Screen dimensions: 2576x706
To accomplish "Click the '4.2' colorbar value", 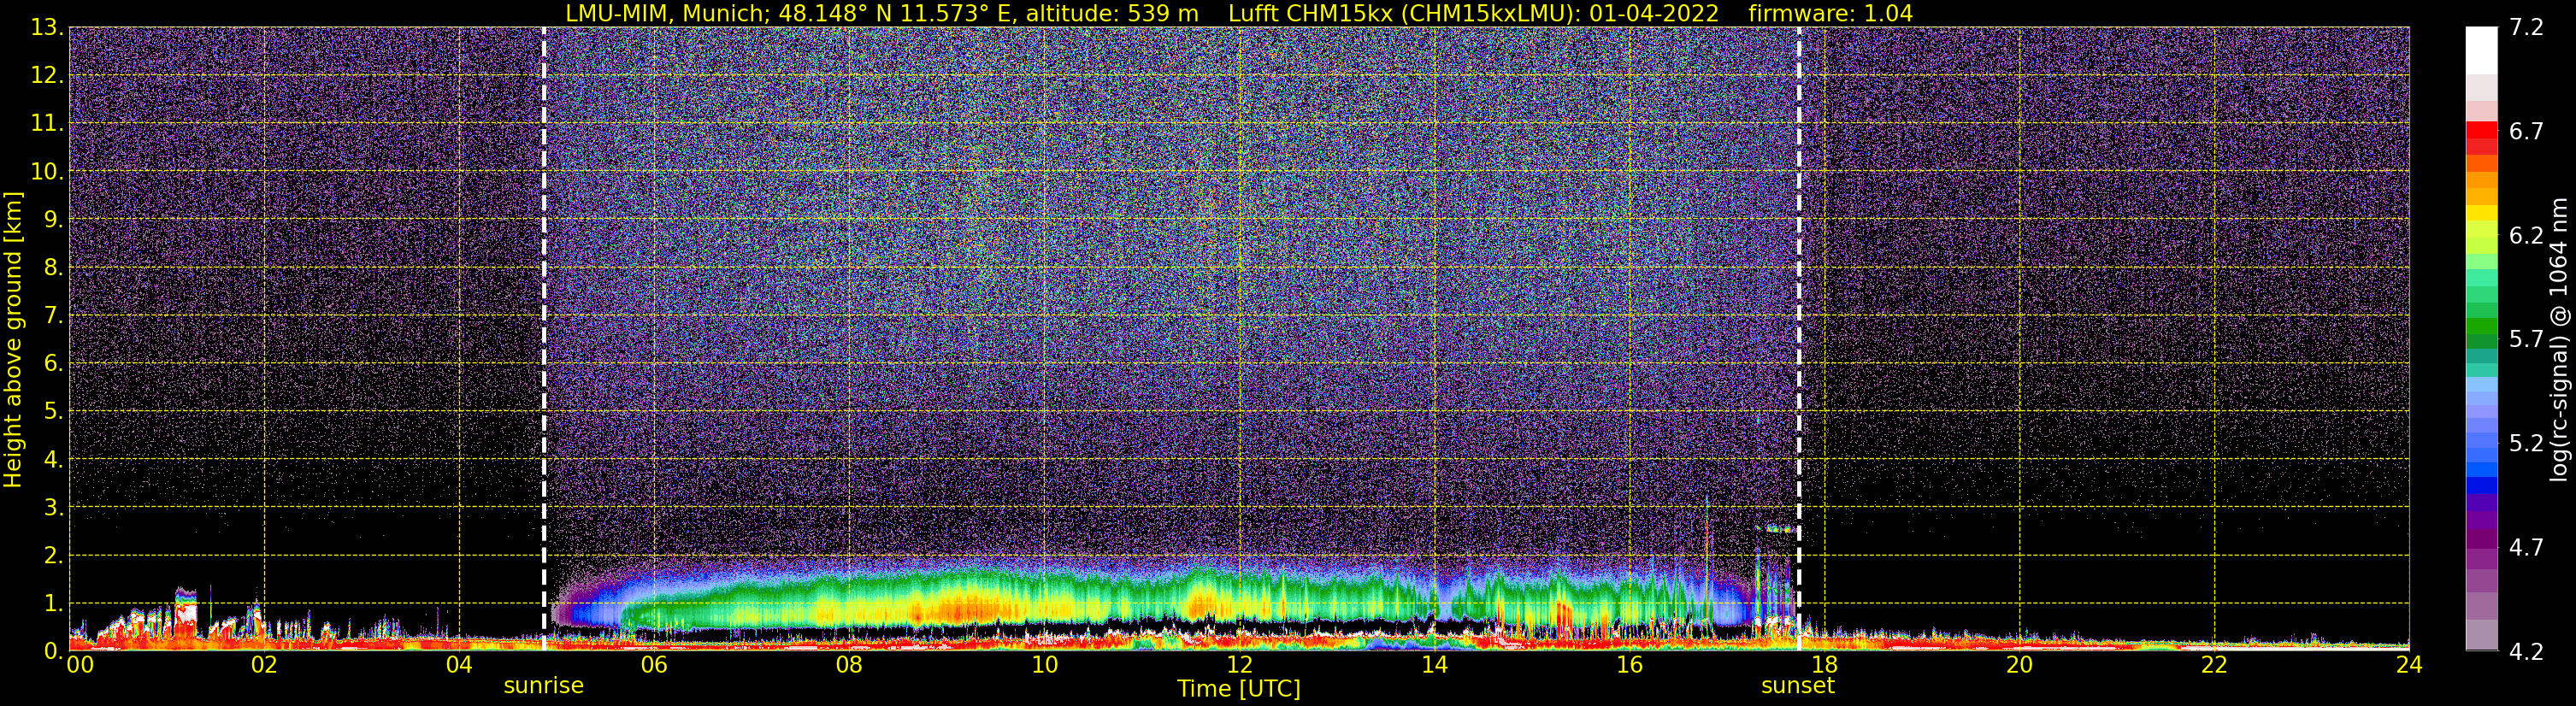I will 2526,651.
